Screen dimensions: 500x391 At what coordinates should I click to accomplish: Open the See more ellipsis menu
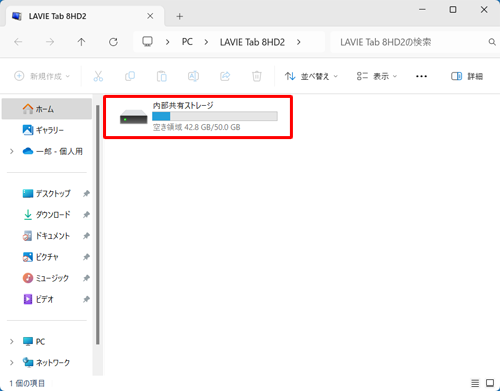[421, 76]
